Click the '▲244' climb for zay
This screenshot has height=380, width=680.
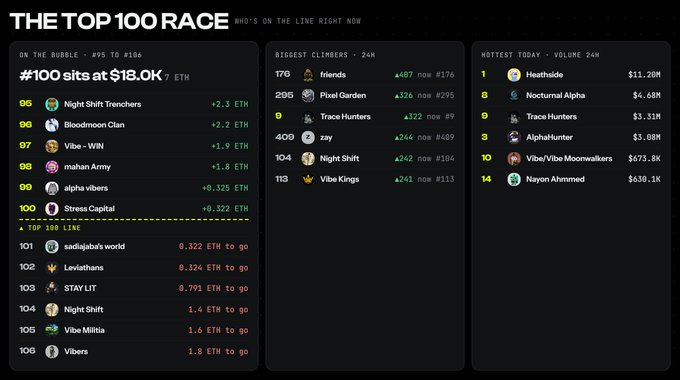pyautogui.click(x=403, y=138)
